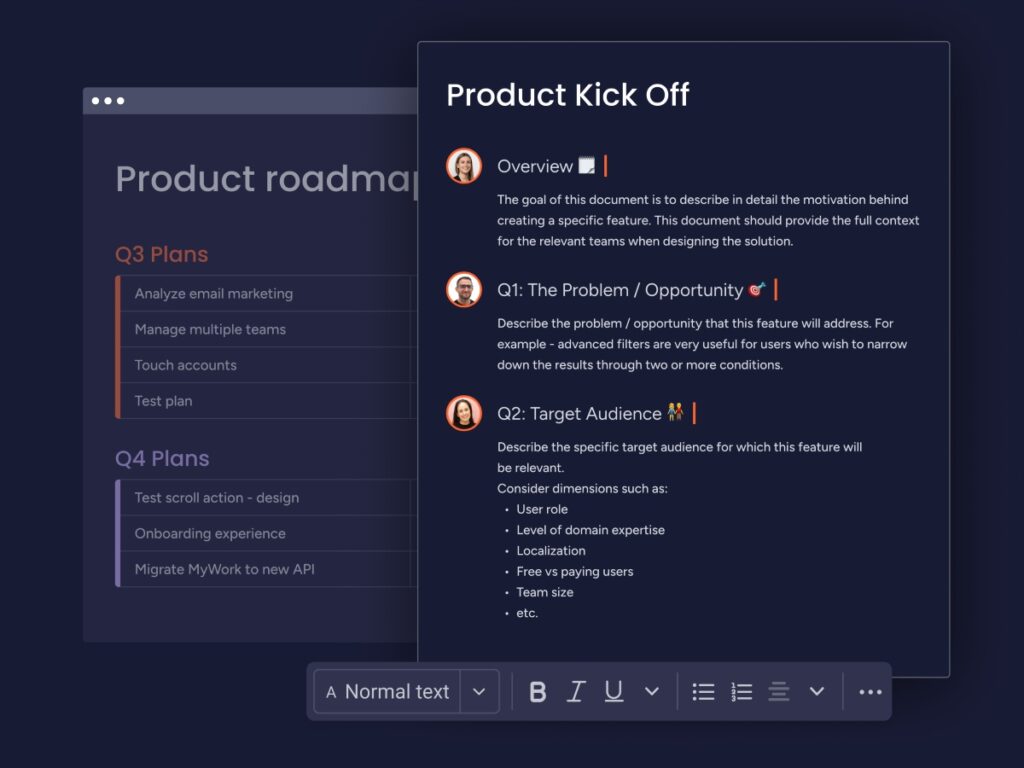The image size is (1024, 768).
Task: Insert a numbered list
Action: tap(741, 691)
